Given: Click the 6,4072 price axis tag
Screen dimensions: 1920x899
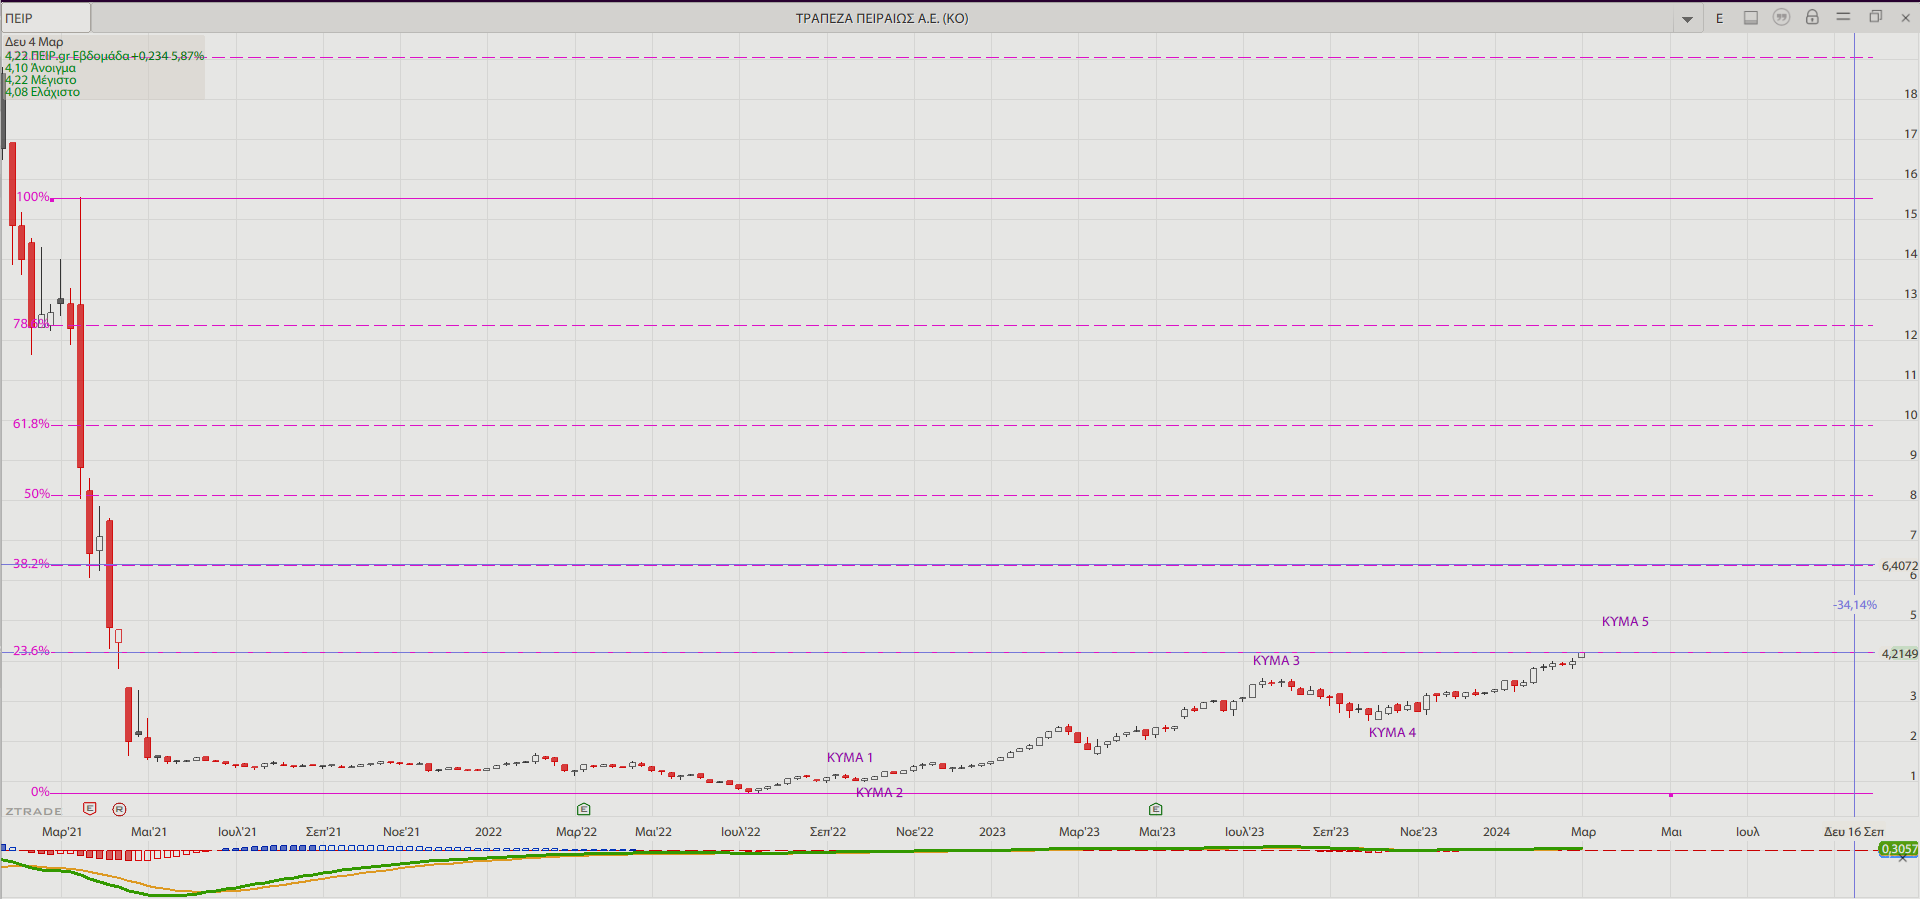Looking at the screenshot, I should (x=1899, y=566).
